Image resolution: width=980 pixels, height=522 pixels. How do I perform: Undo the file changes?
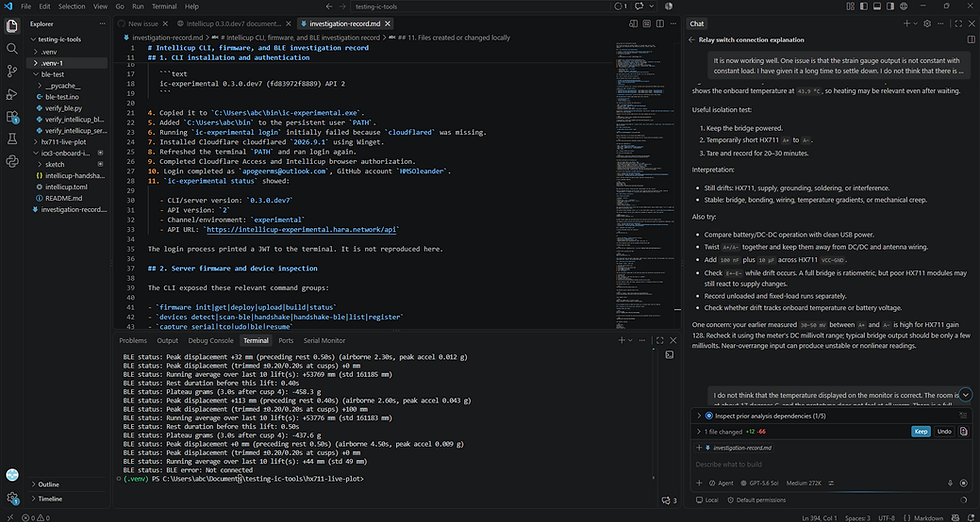click(x=944, y=431)
